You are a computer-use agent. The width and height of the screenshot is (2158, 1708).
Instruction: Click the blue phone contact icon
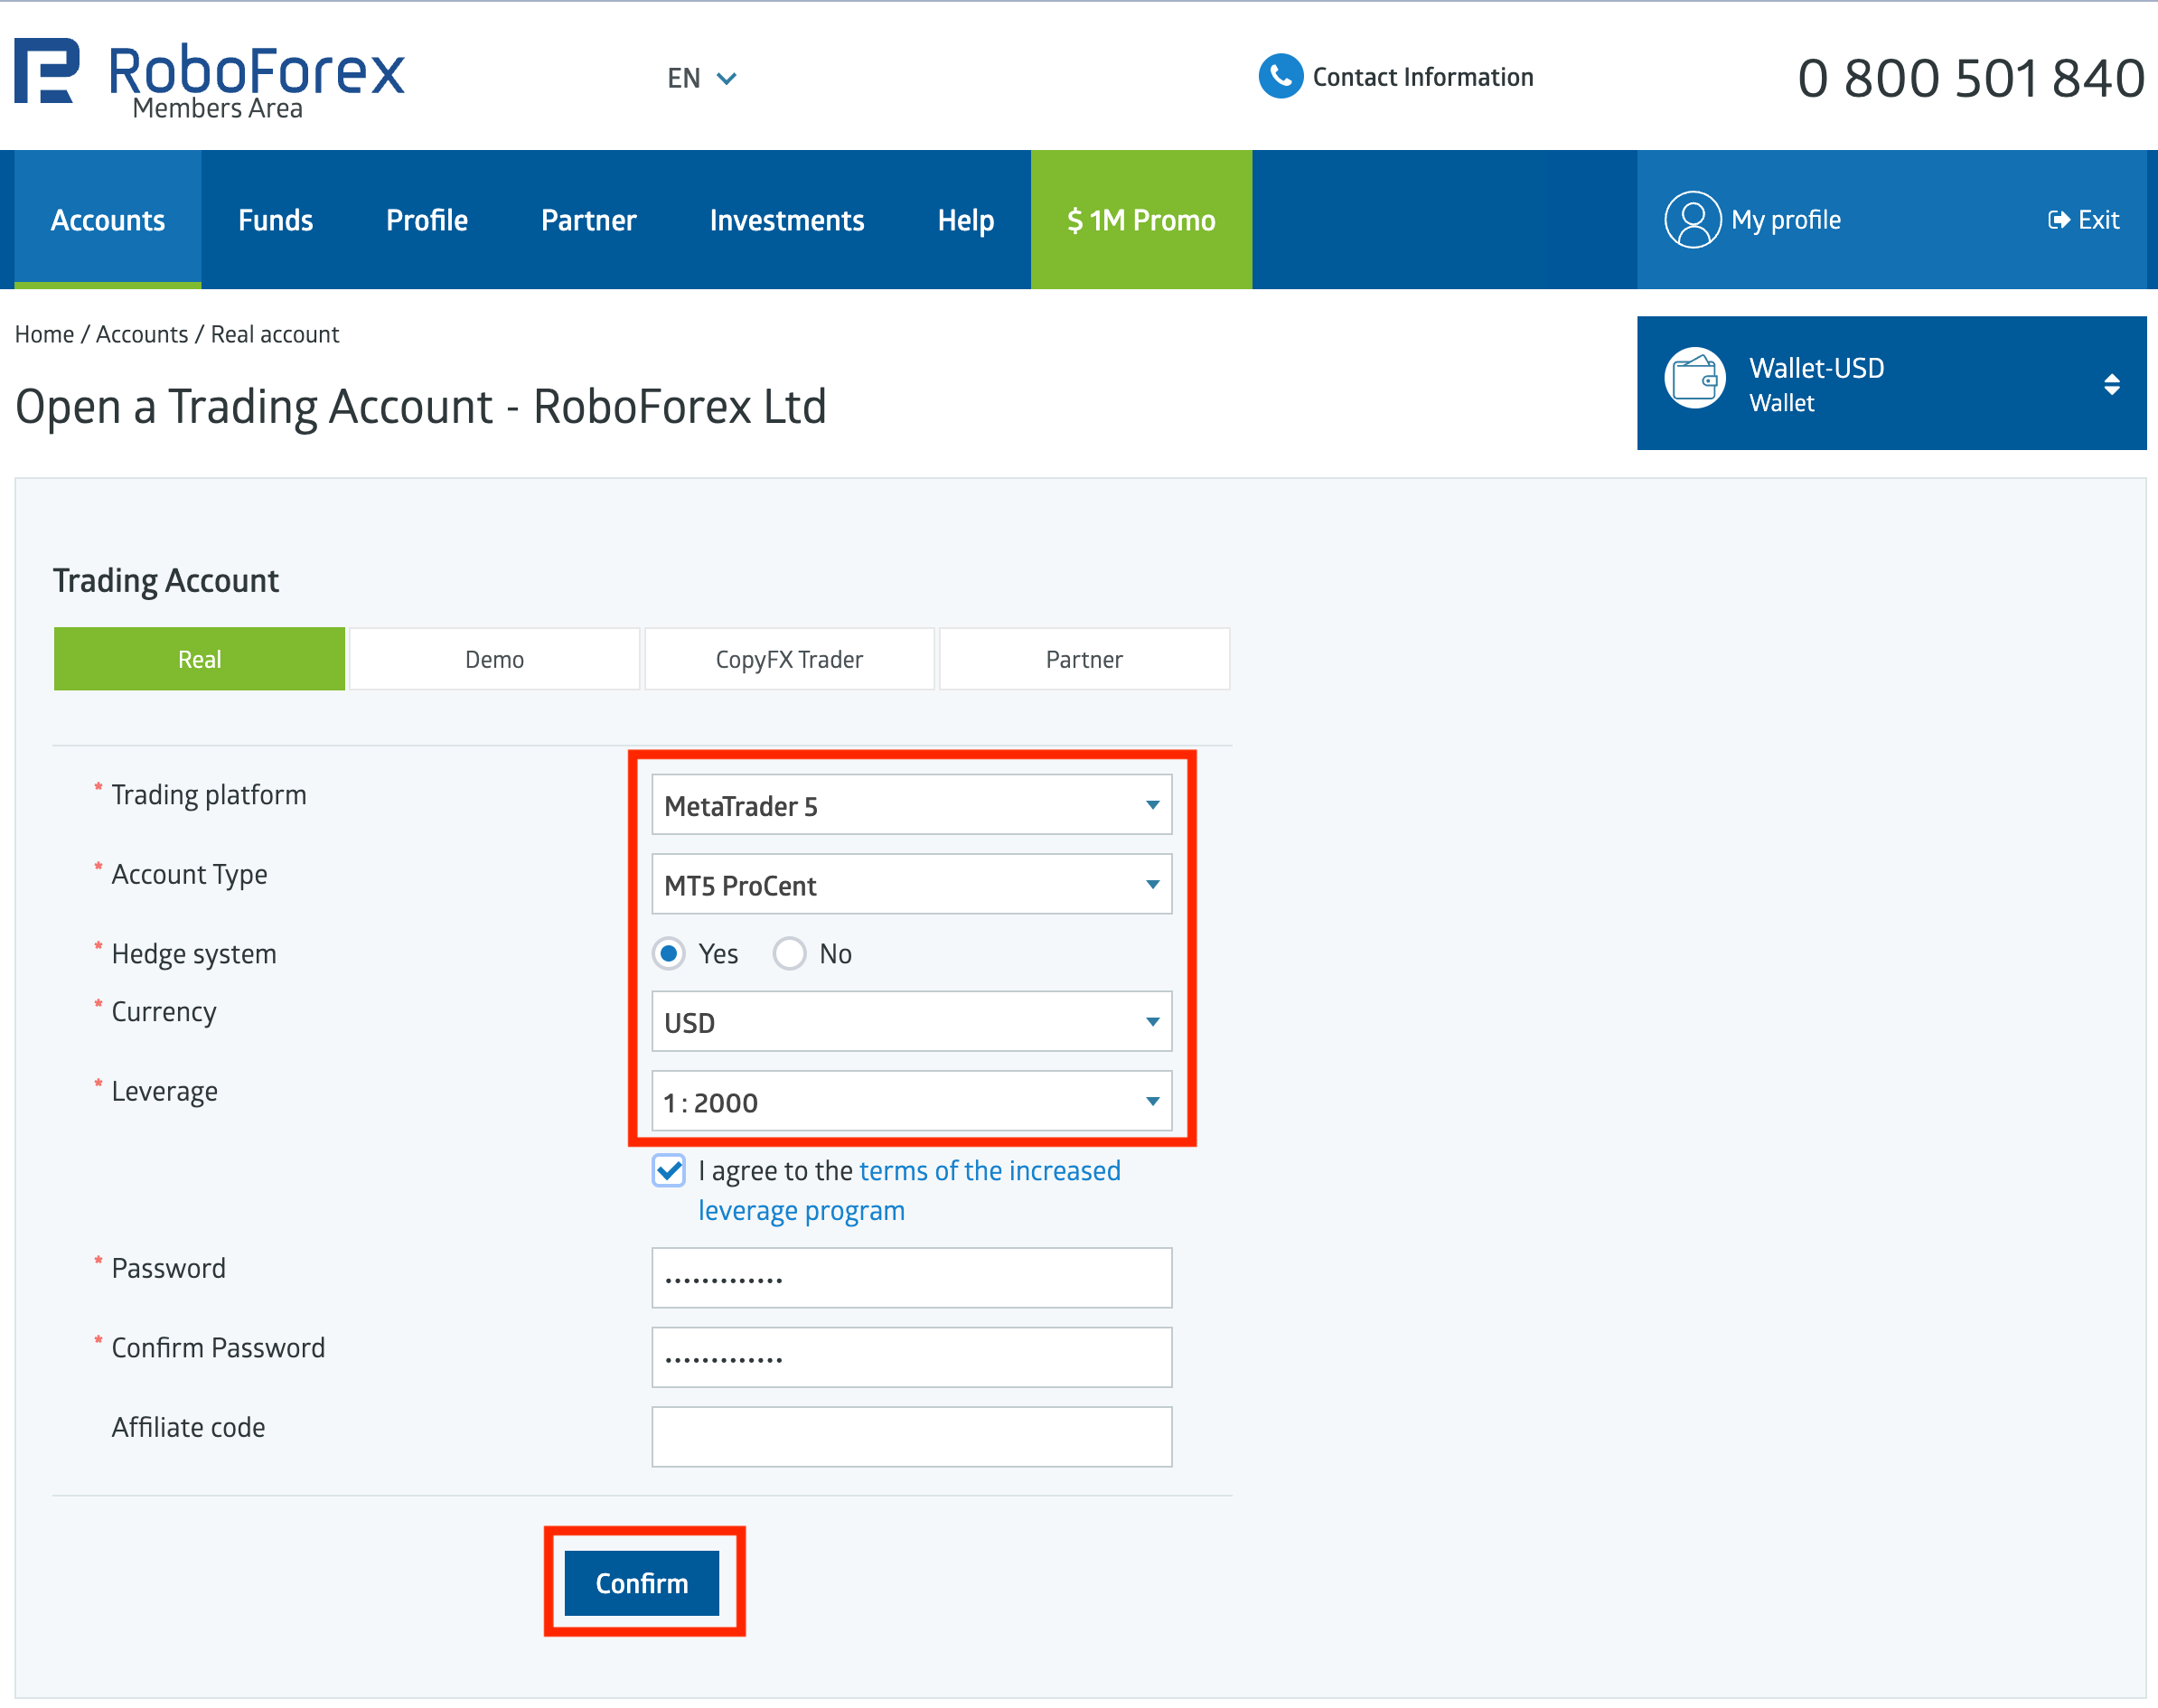1280,76
